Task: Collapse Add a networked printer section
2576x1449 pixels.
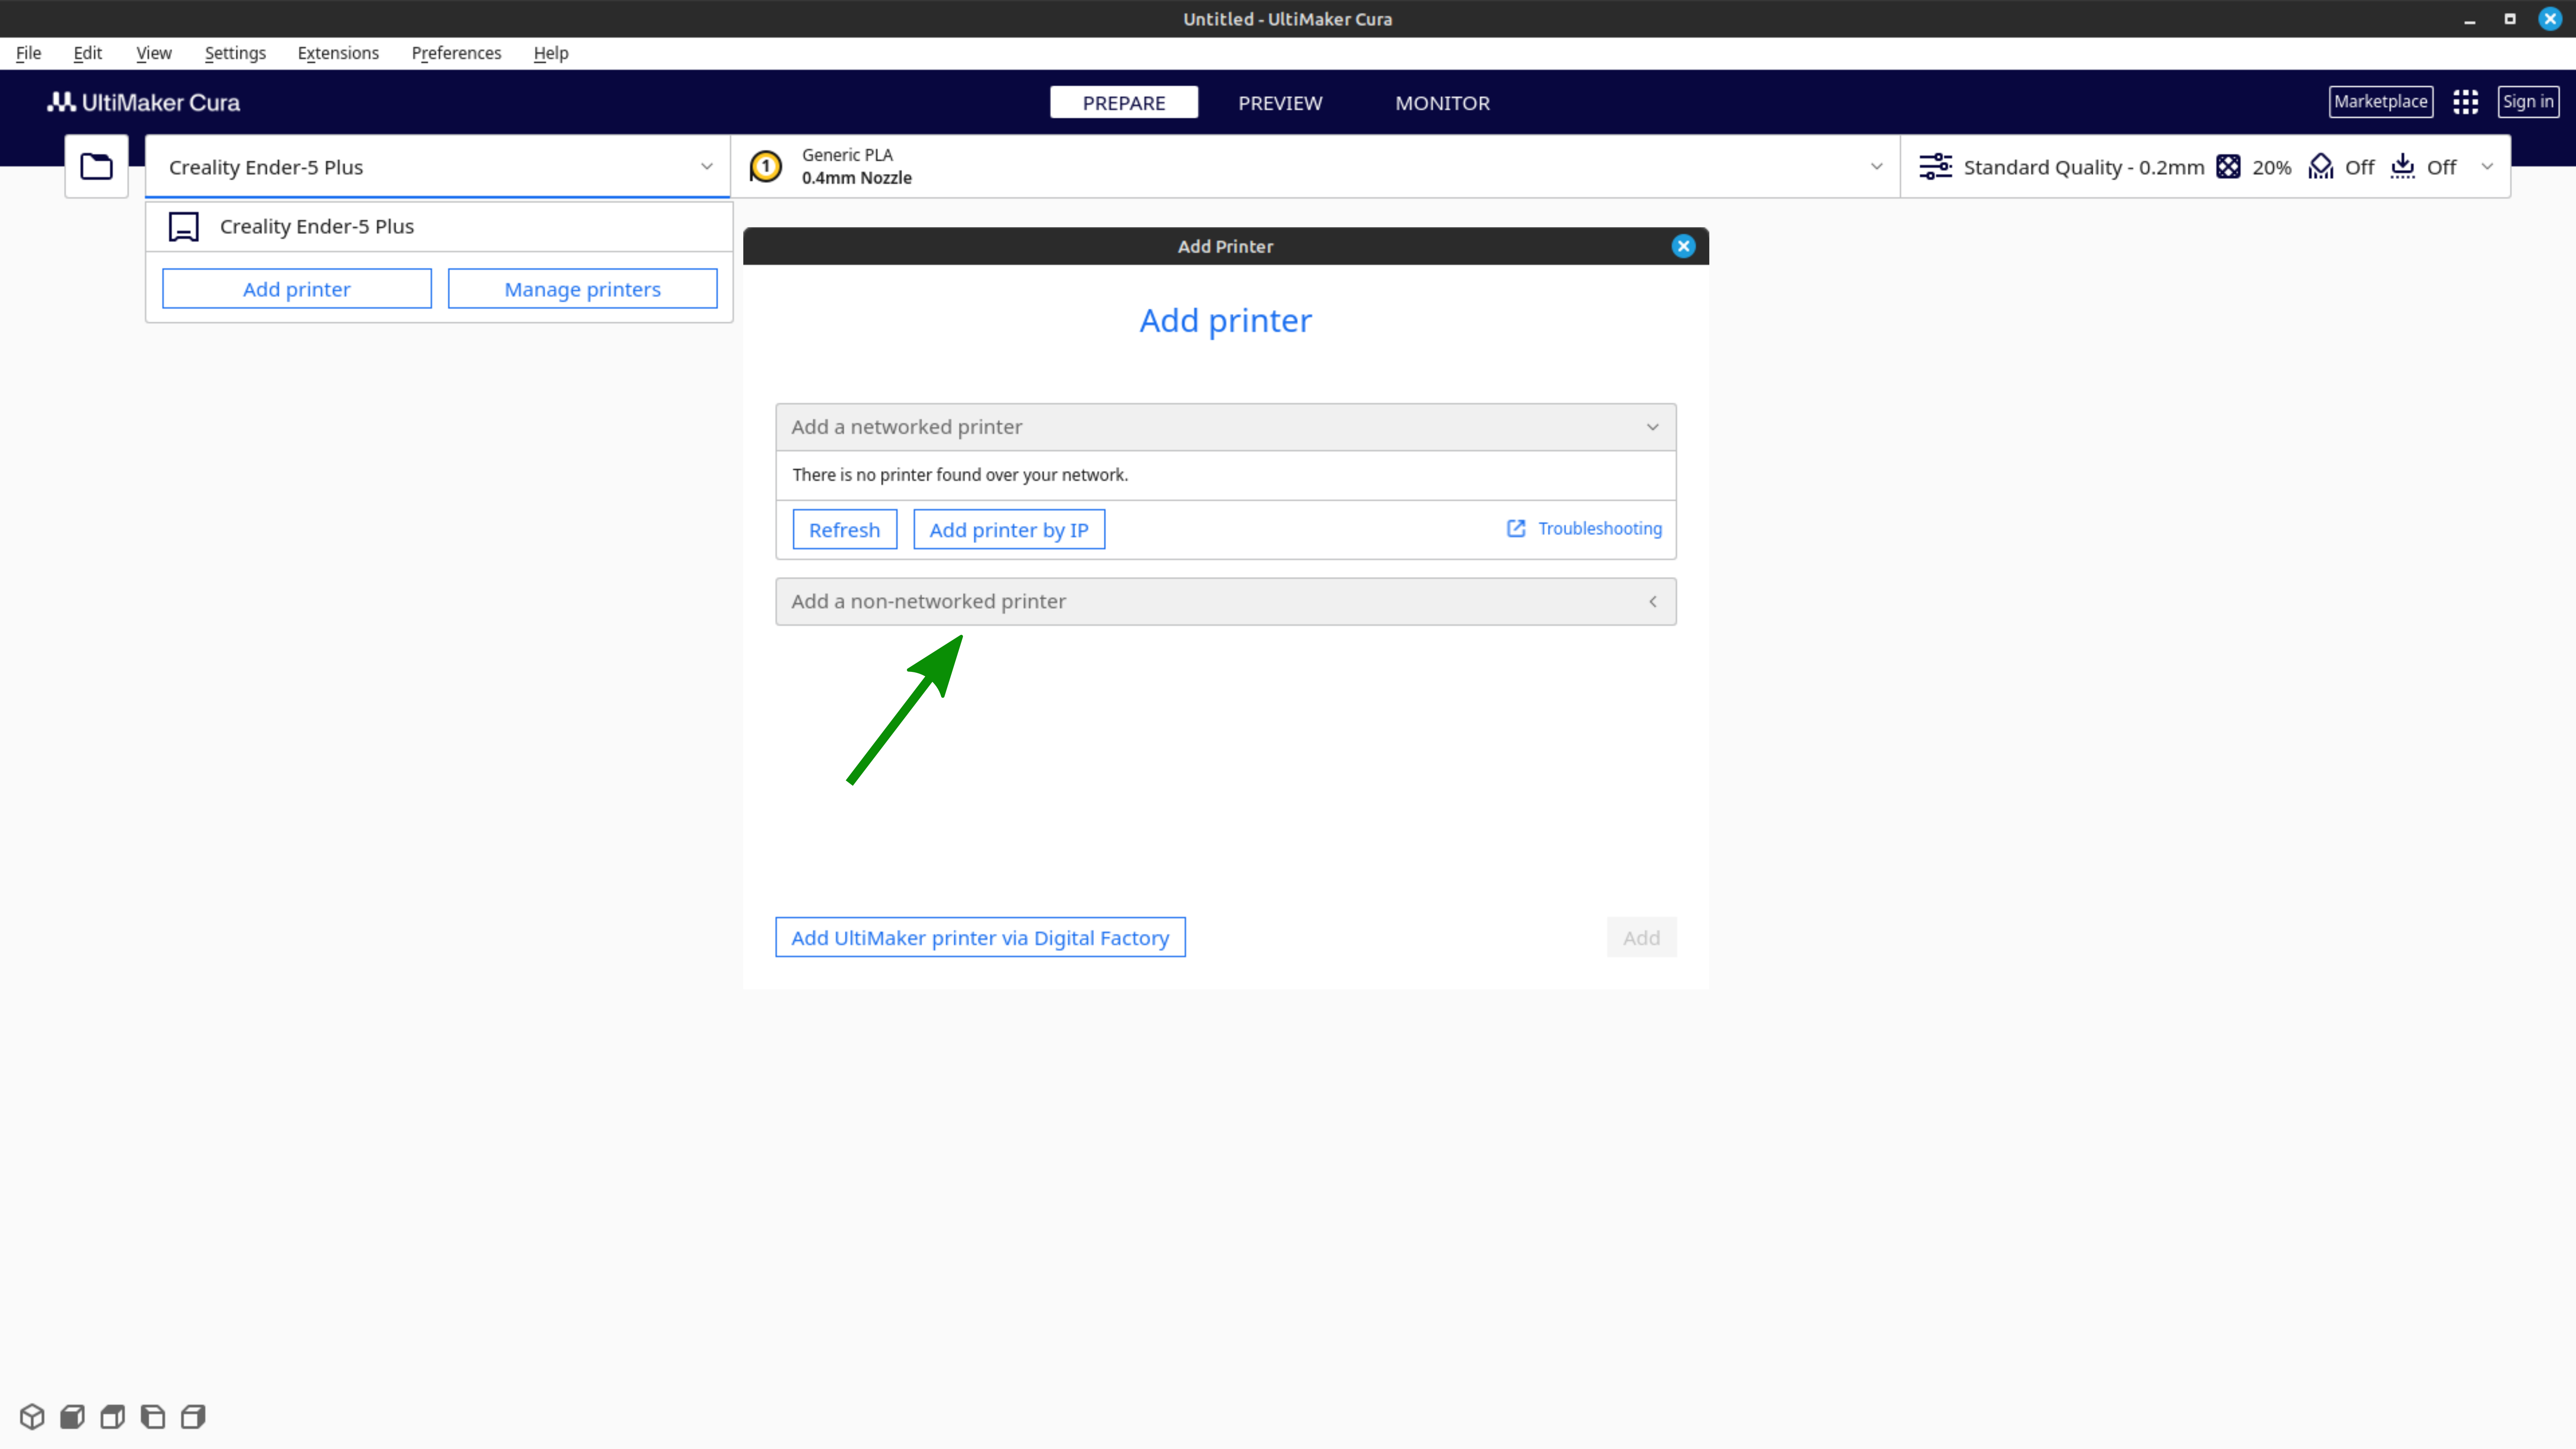Action: (1226, 427)
